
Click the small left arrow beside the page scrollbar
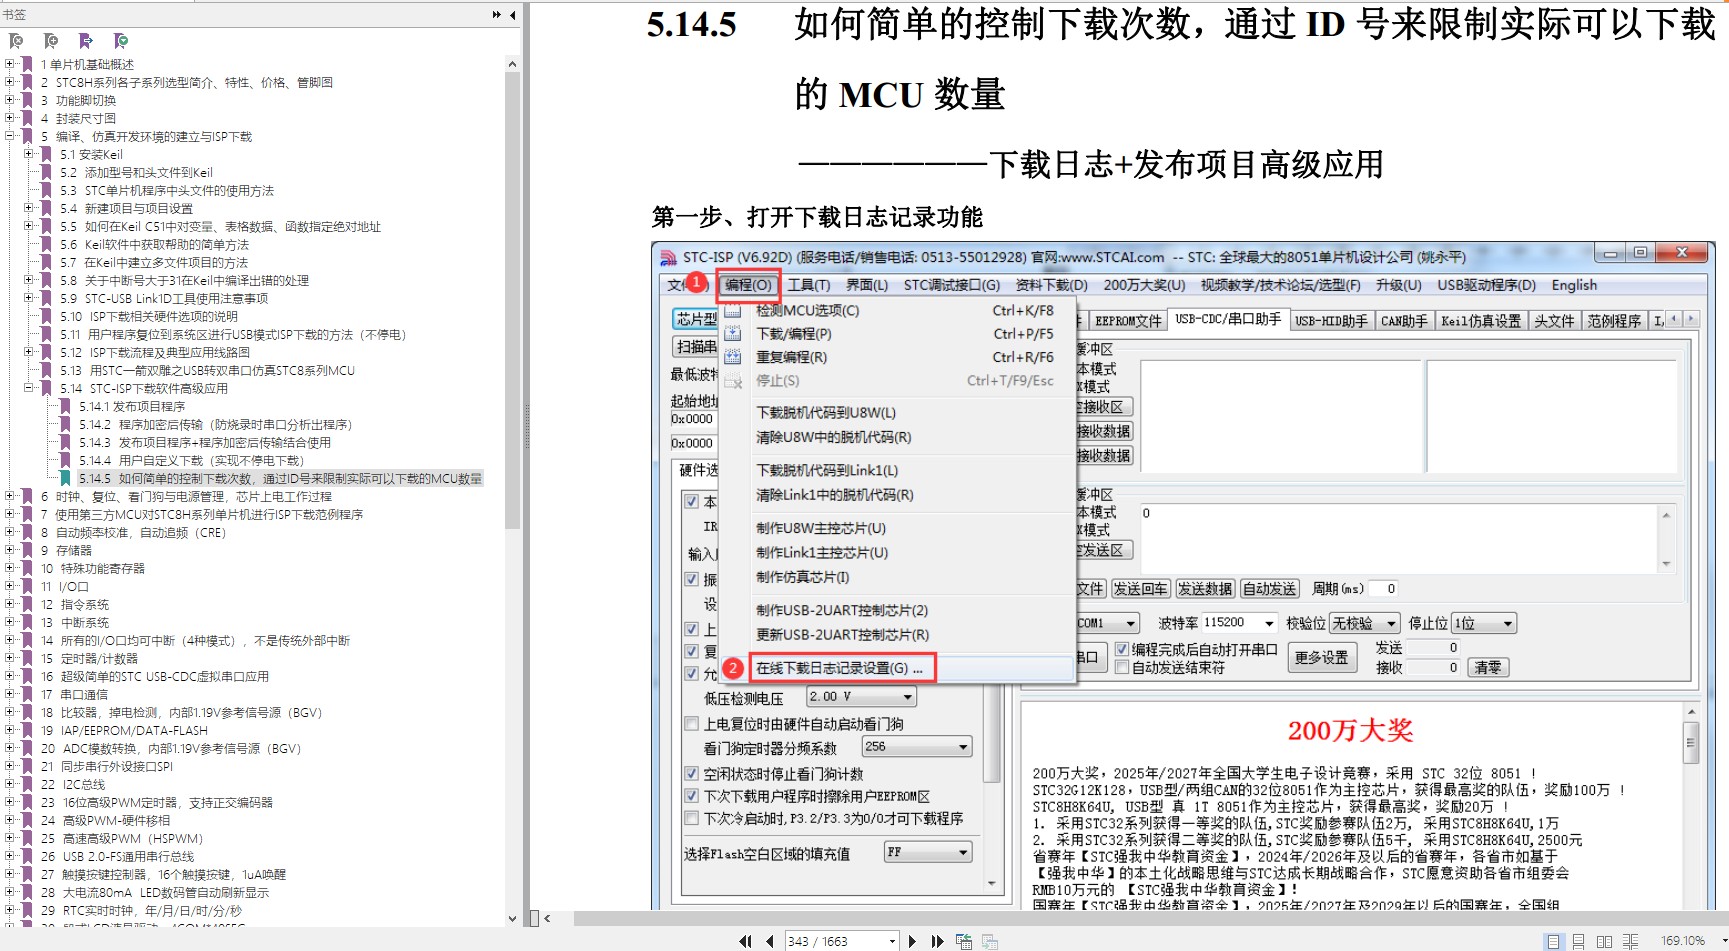(547, 918)
